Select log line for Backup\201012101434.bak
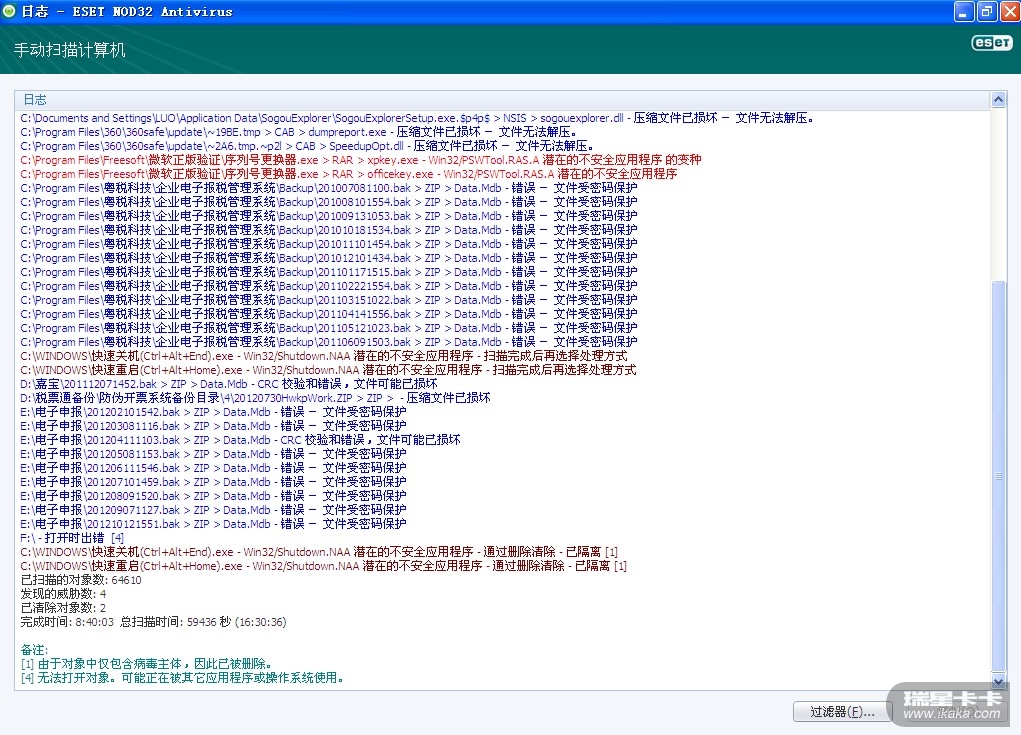Screen dimensions: 1021x735 click(x=329, y=258)
